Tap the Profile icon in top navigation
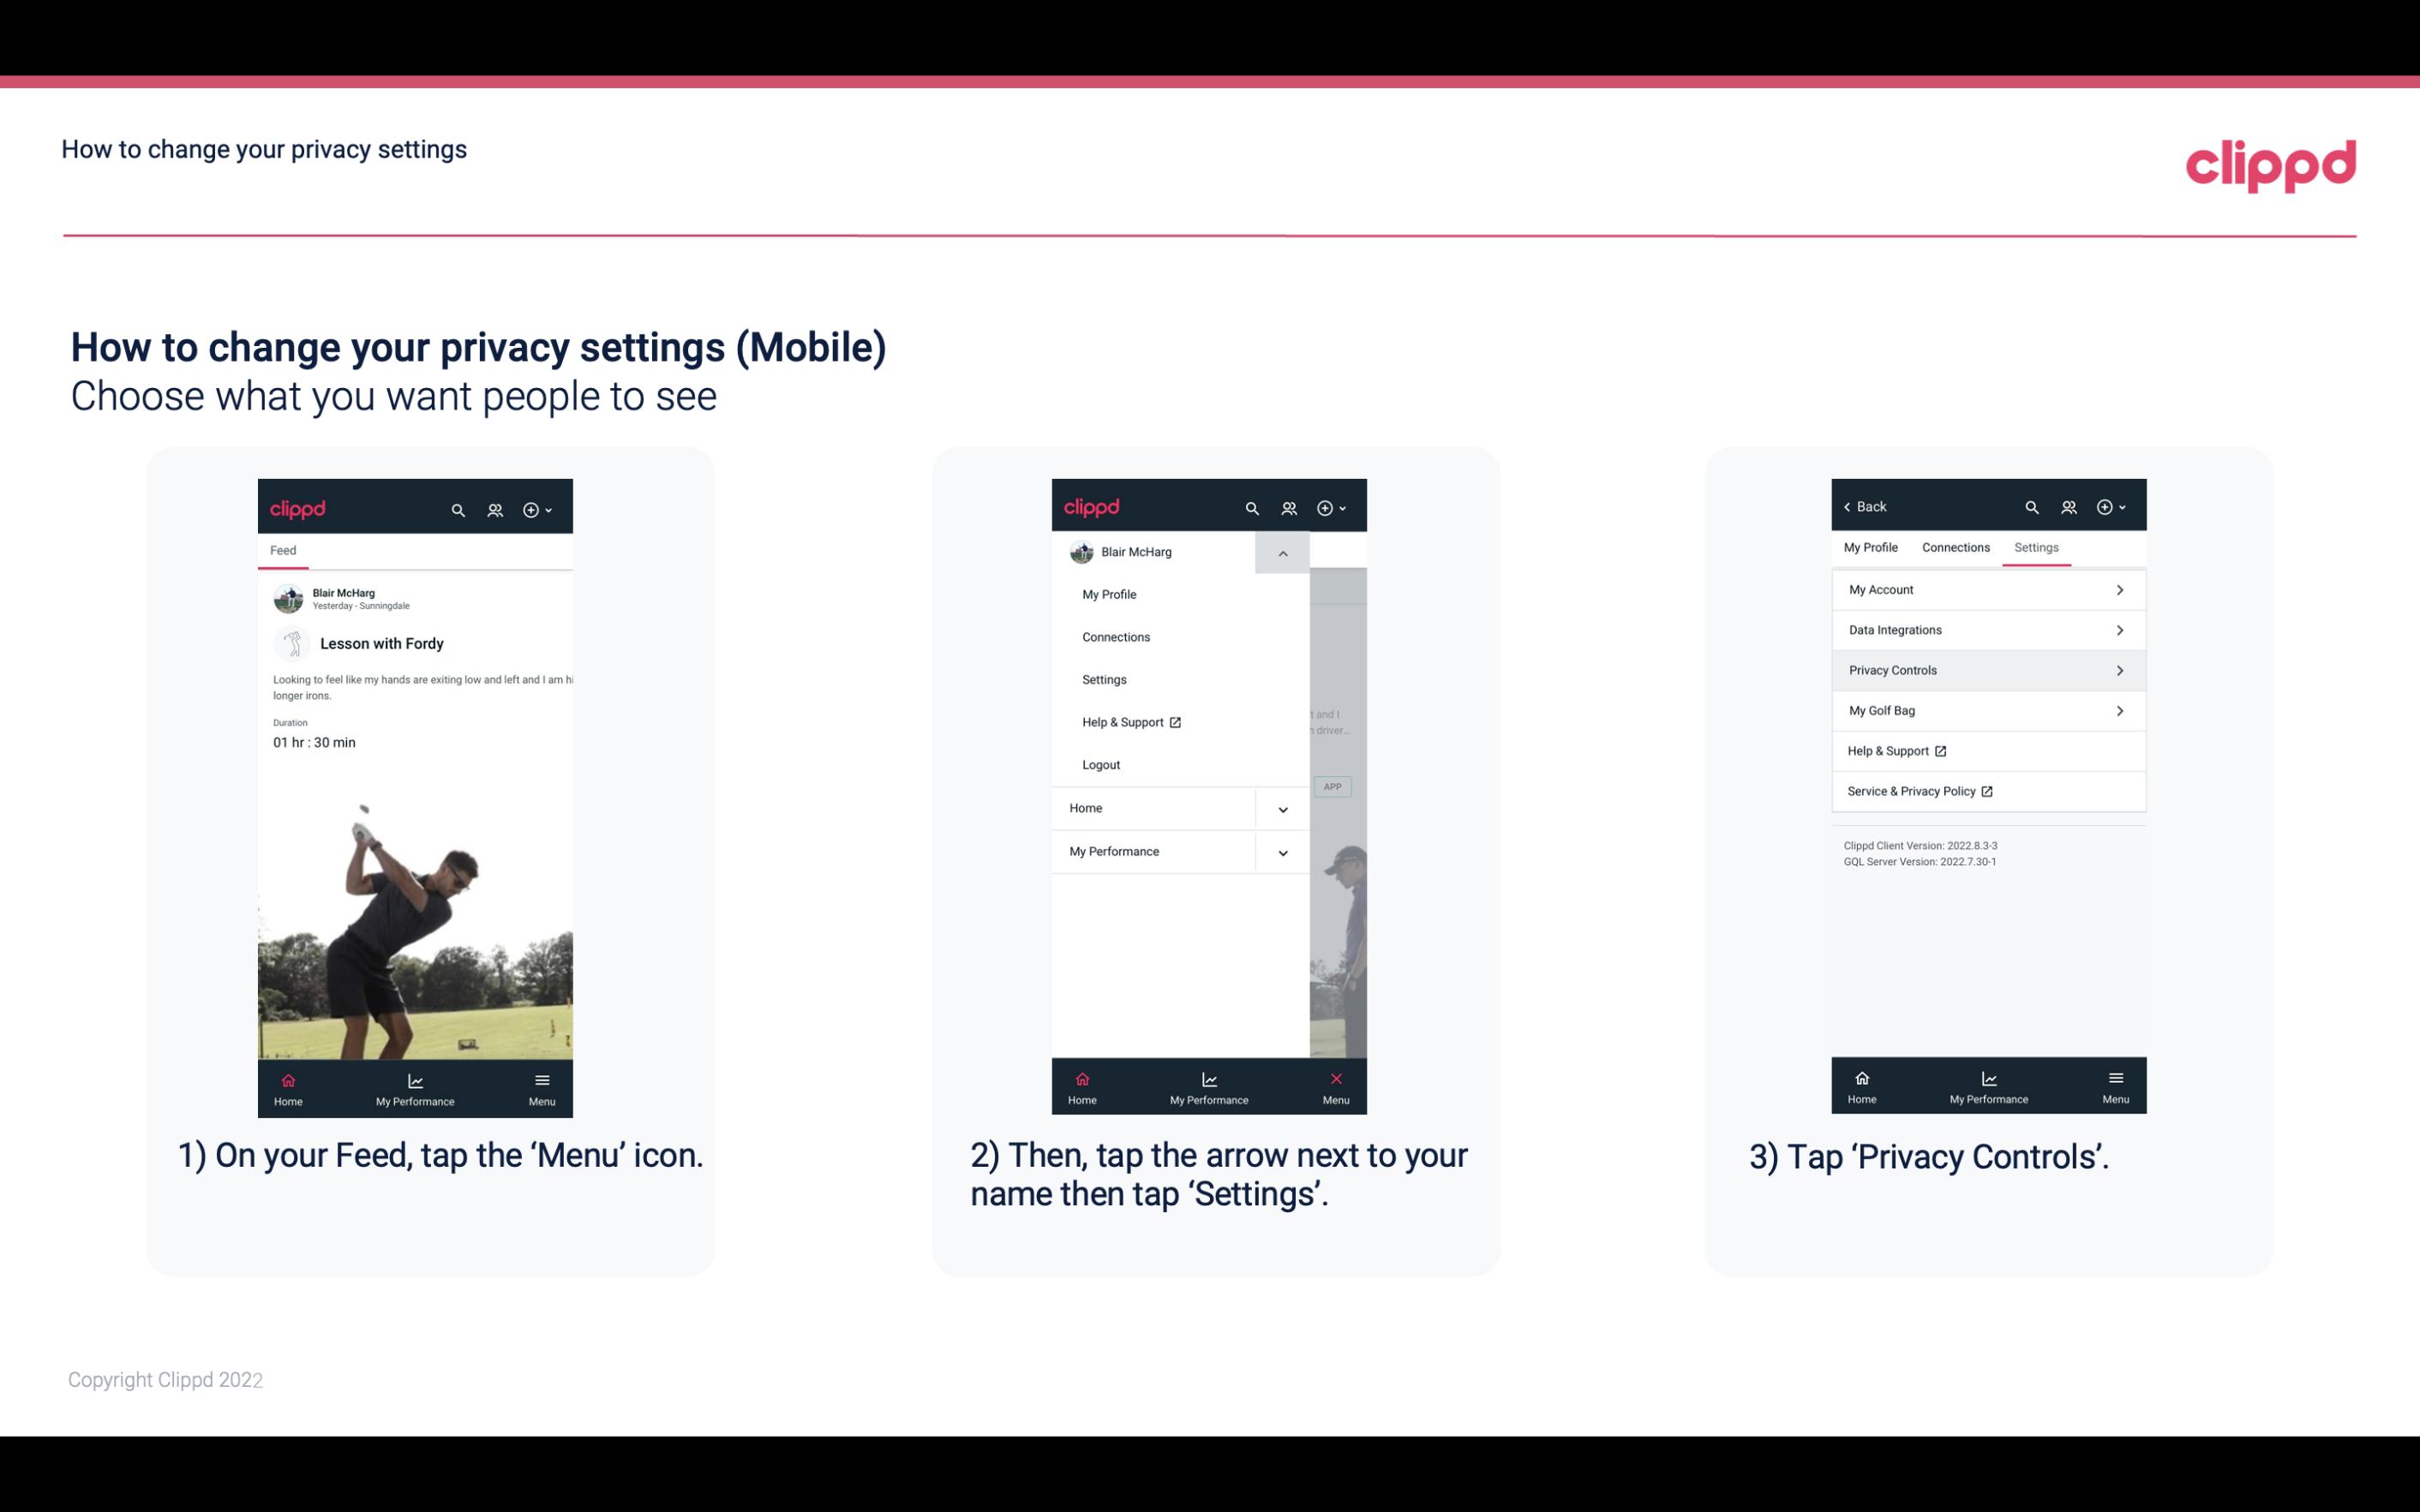The height and width of the screenshot is (1512, 2420). (x=496, y=507)
